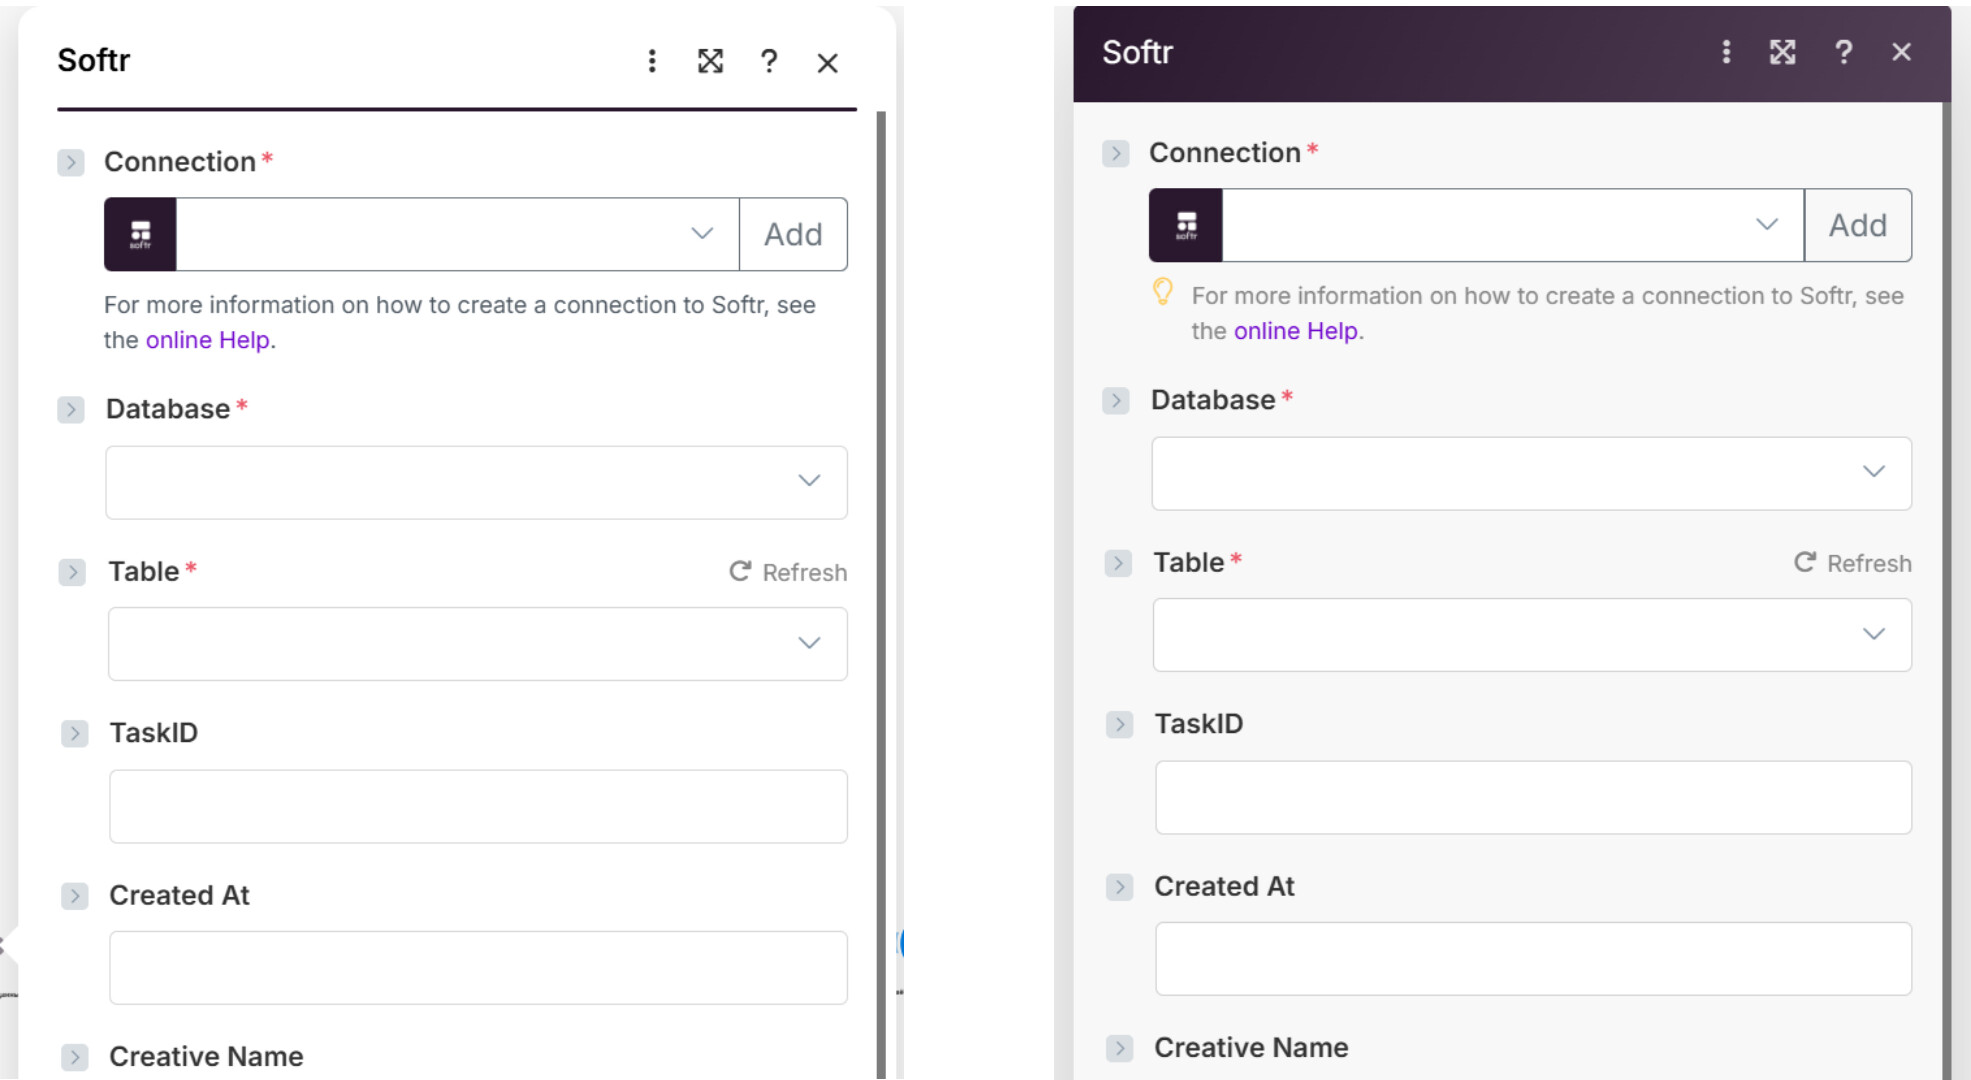
Task: Click expand-arrows icon in white-header Softr panel
Action: tap(710, 62)
